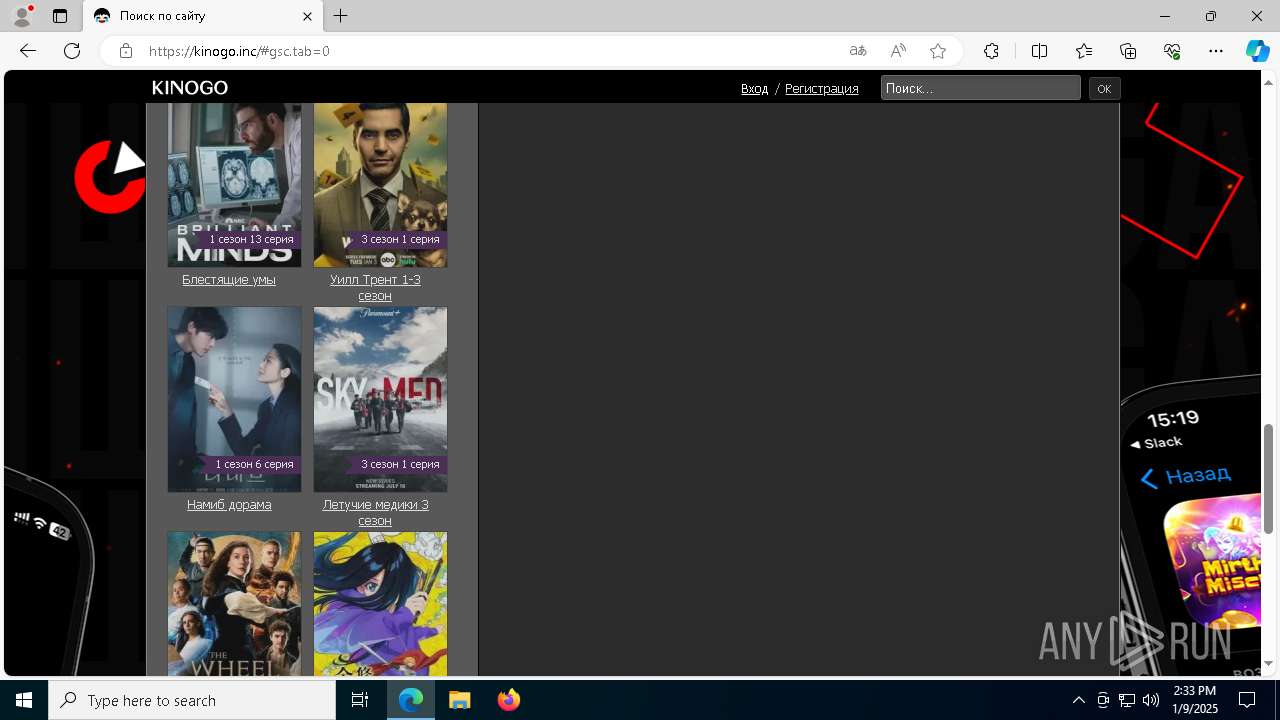
Task: Open Browser essentials heart icon
Action: tap(1172, 51)
